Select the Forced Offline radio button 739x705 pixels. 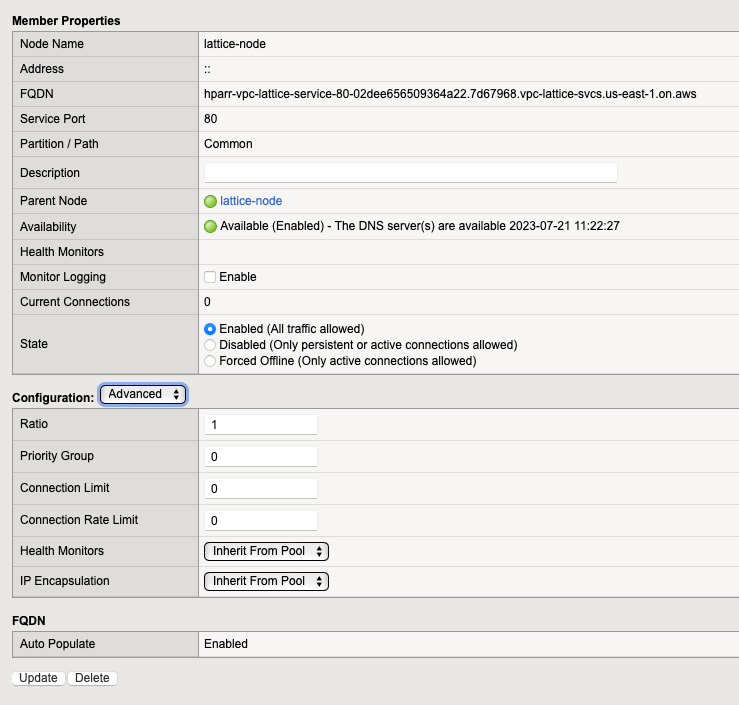210,360
